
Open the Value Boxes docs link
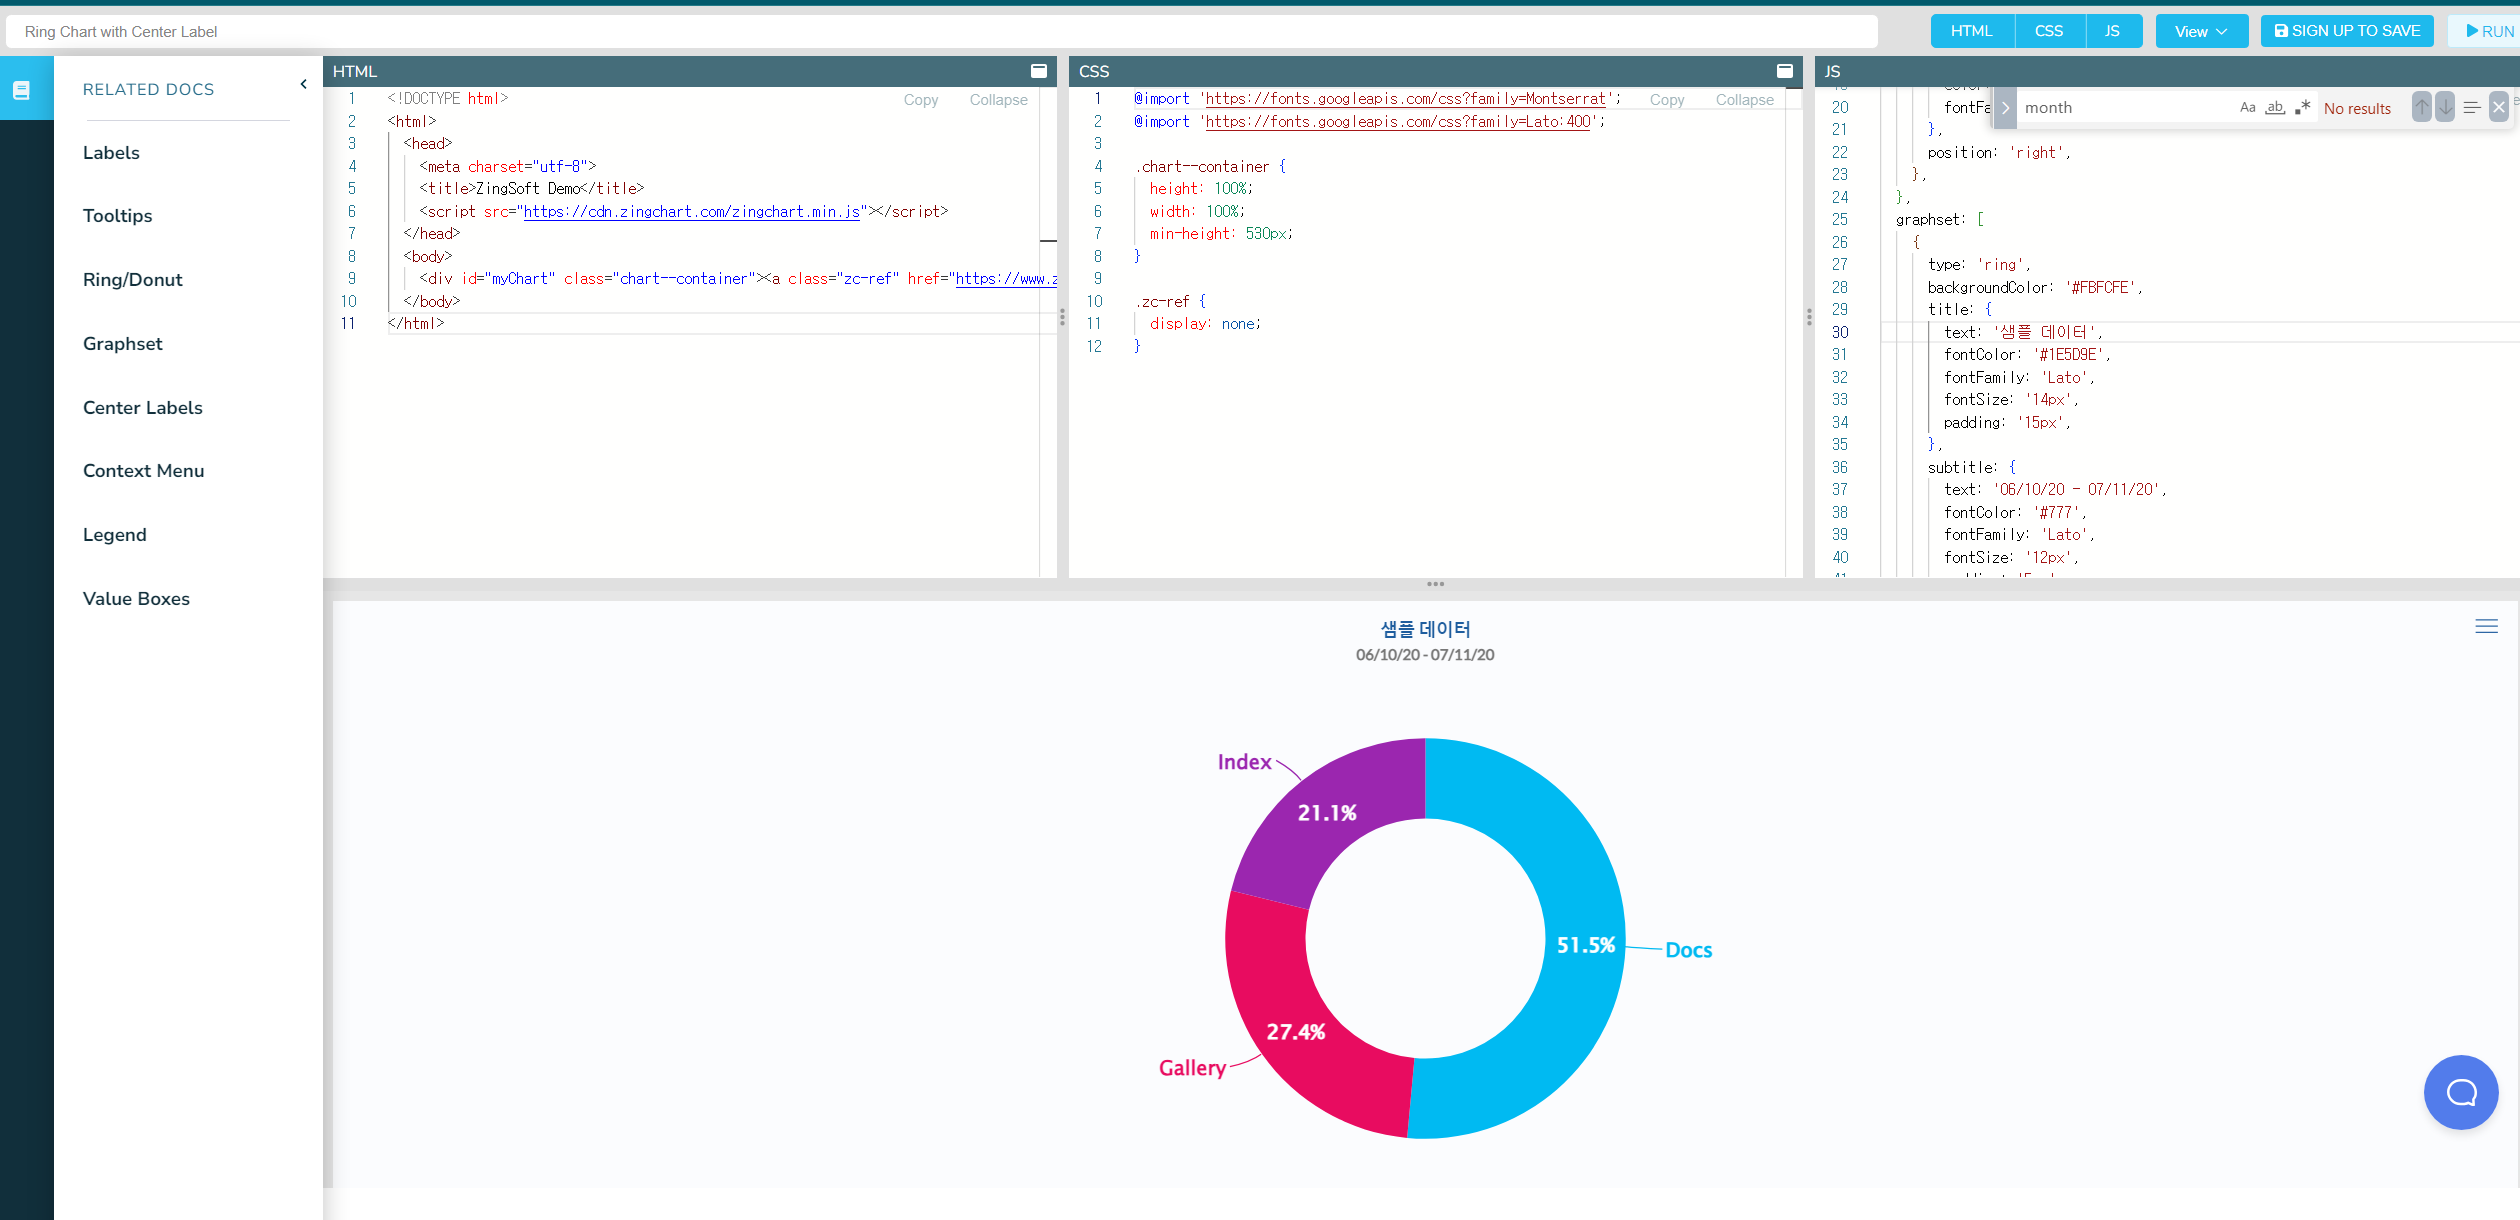[x=136, y=599]
